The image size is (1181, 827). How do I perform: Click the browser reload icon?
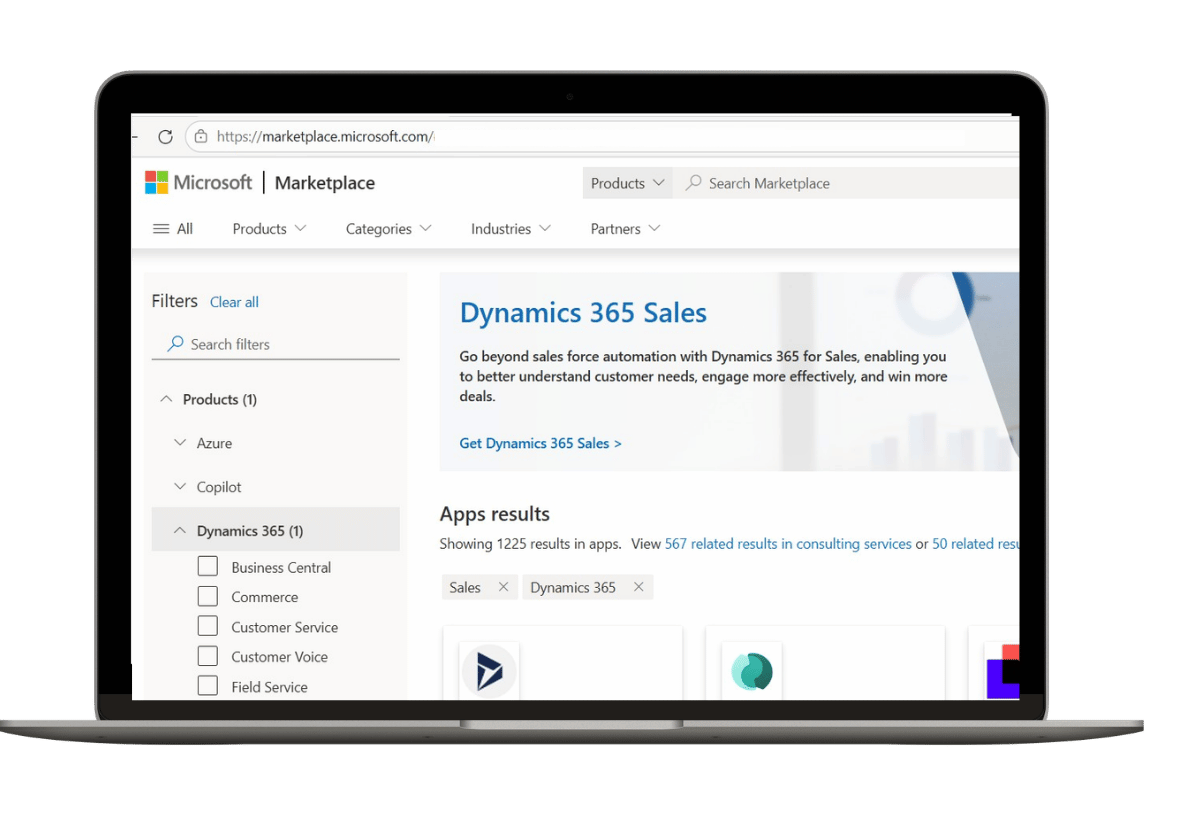point(166,137)
